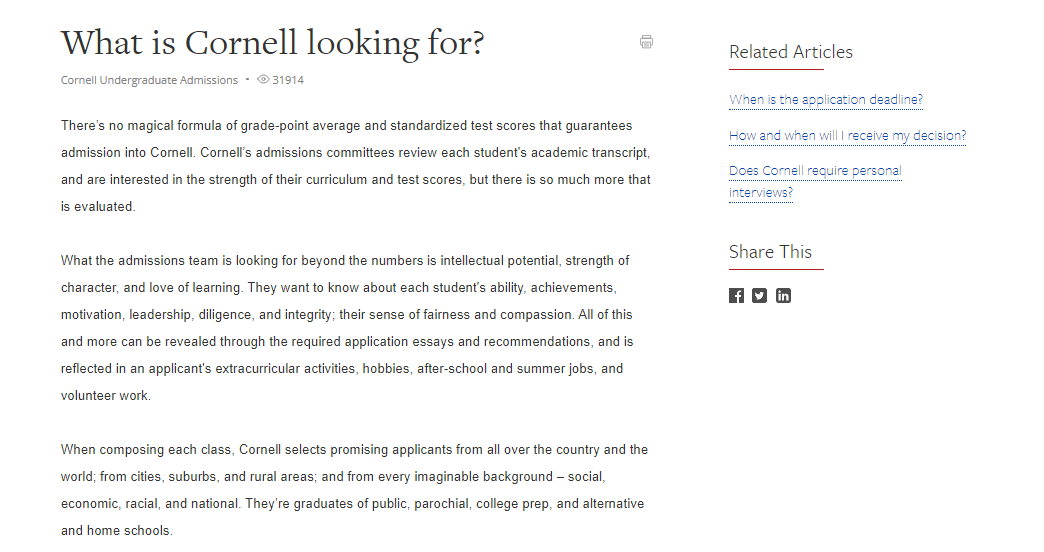1044x552 pixels.
Task: Click the text line 'is evaluated.'
Action: (98, 206)
